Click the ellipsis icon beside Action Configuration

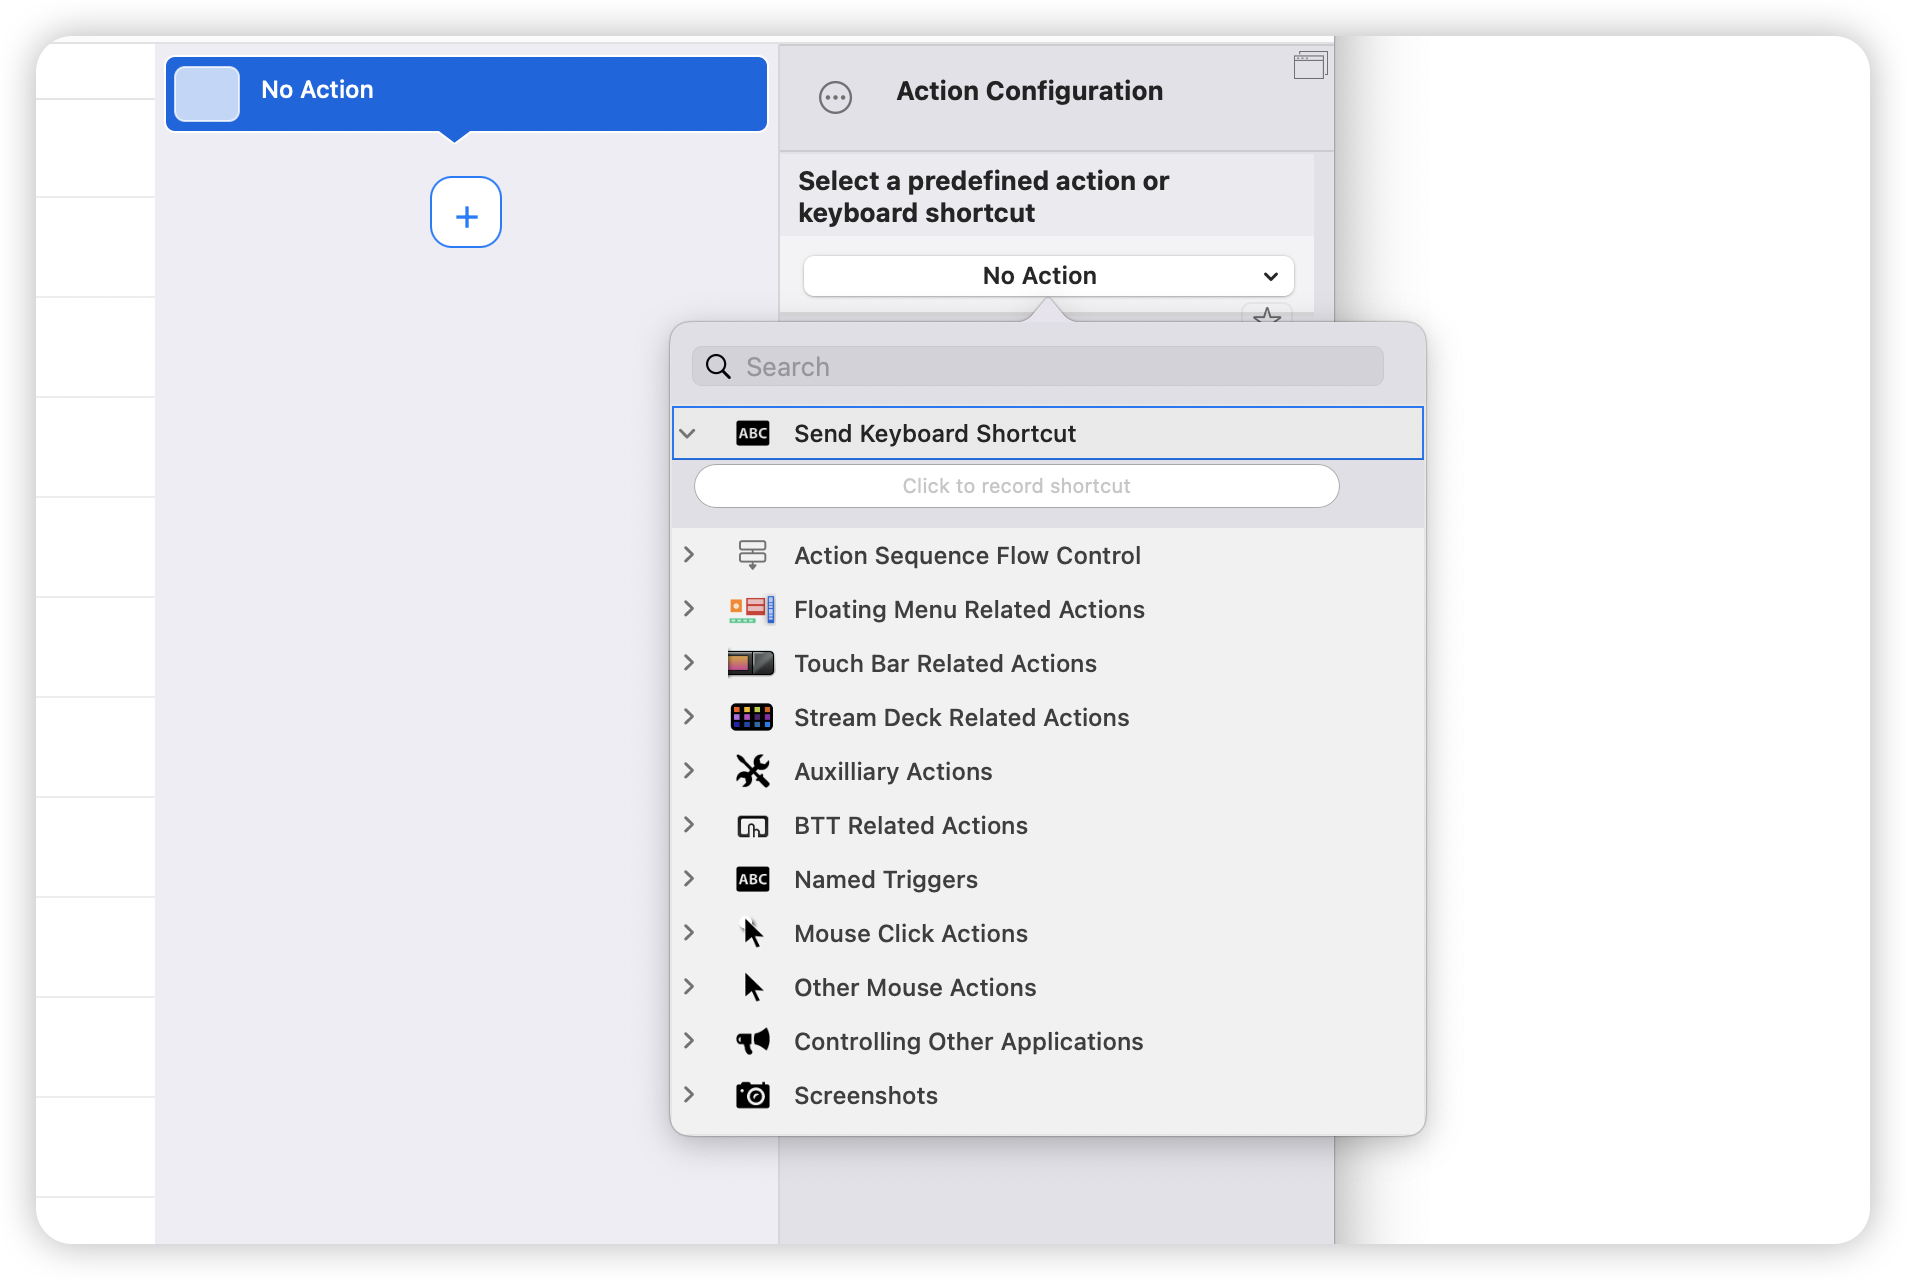pyautogui.click(x=835, y=97)
